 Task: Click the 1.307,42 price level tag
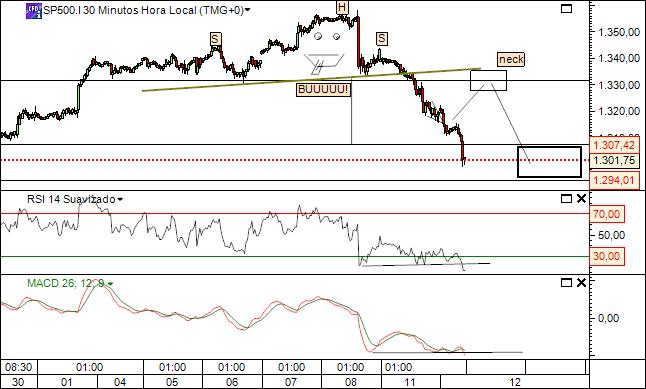click(614, 145)
